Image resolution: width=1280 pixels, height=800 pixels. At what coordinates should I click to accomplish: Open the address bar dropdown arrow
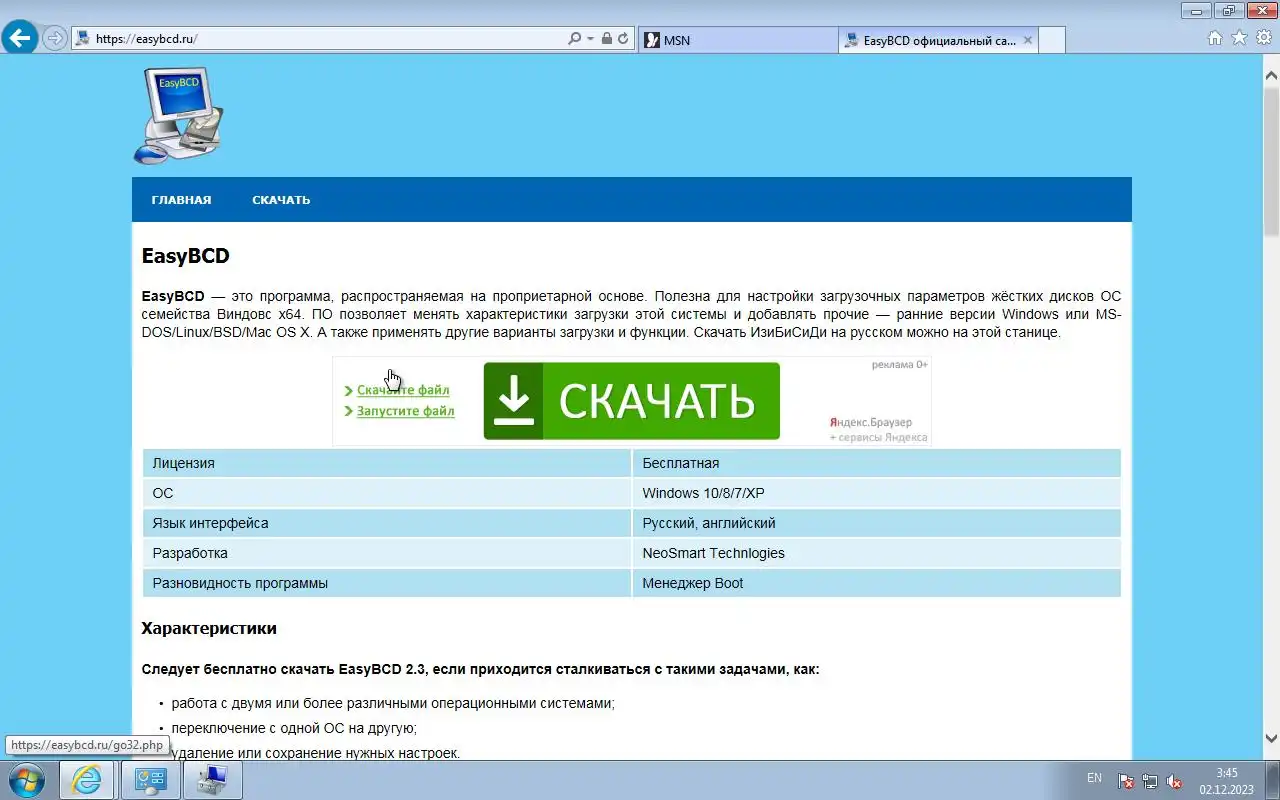click(590, 39)
